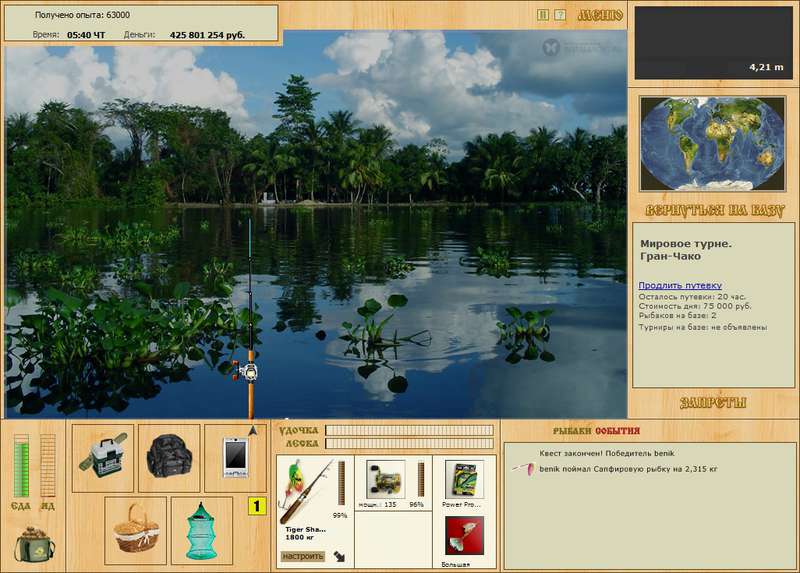Open the Меню menu
Viewport: 800px width, 573px height.
601,15
